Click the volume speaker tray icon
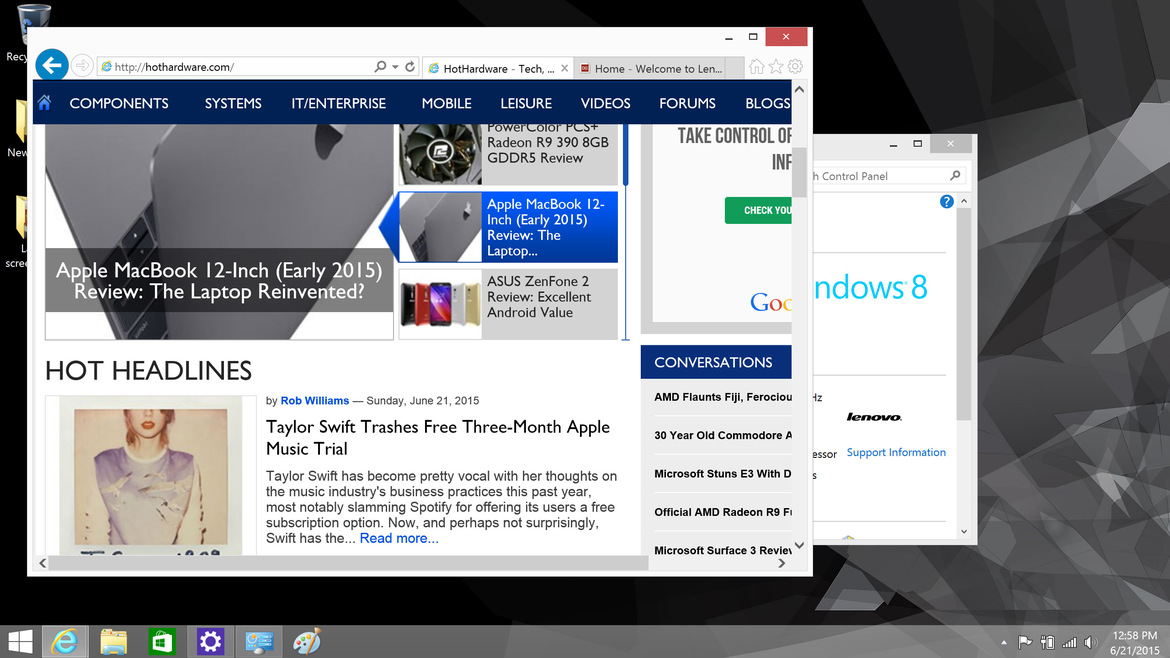 coord(1091,642)
